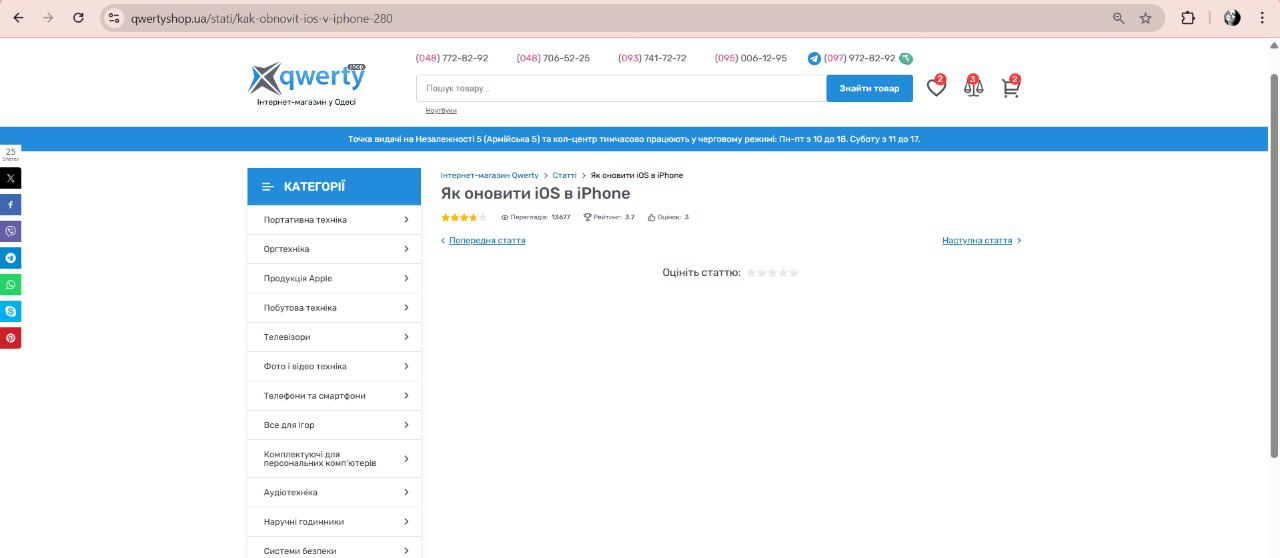1280x558 pixels.
Task: Click the Знайти товар search button
Action: click(869, 89)
